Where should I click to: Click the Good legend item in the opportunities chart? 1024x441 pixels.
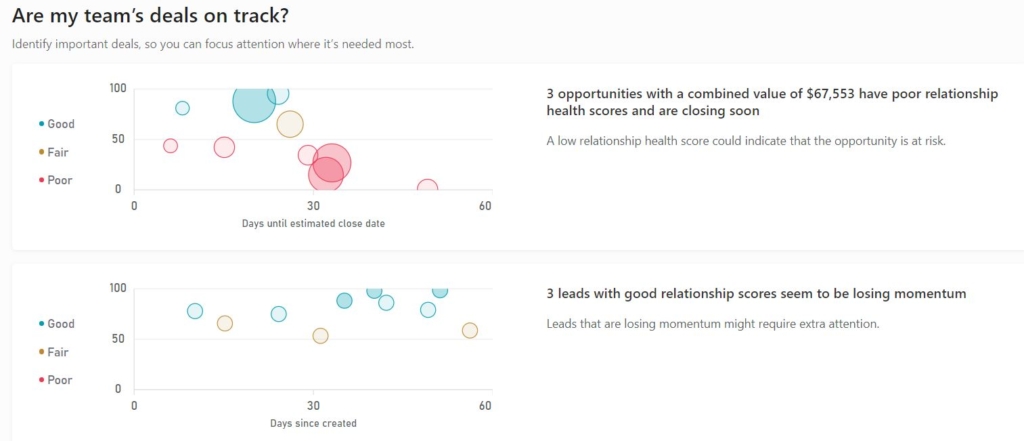[60, 124]
